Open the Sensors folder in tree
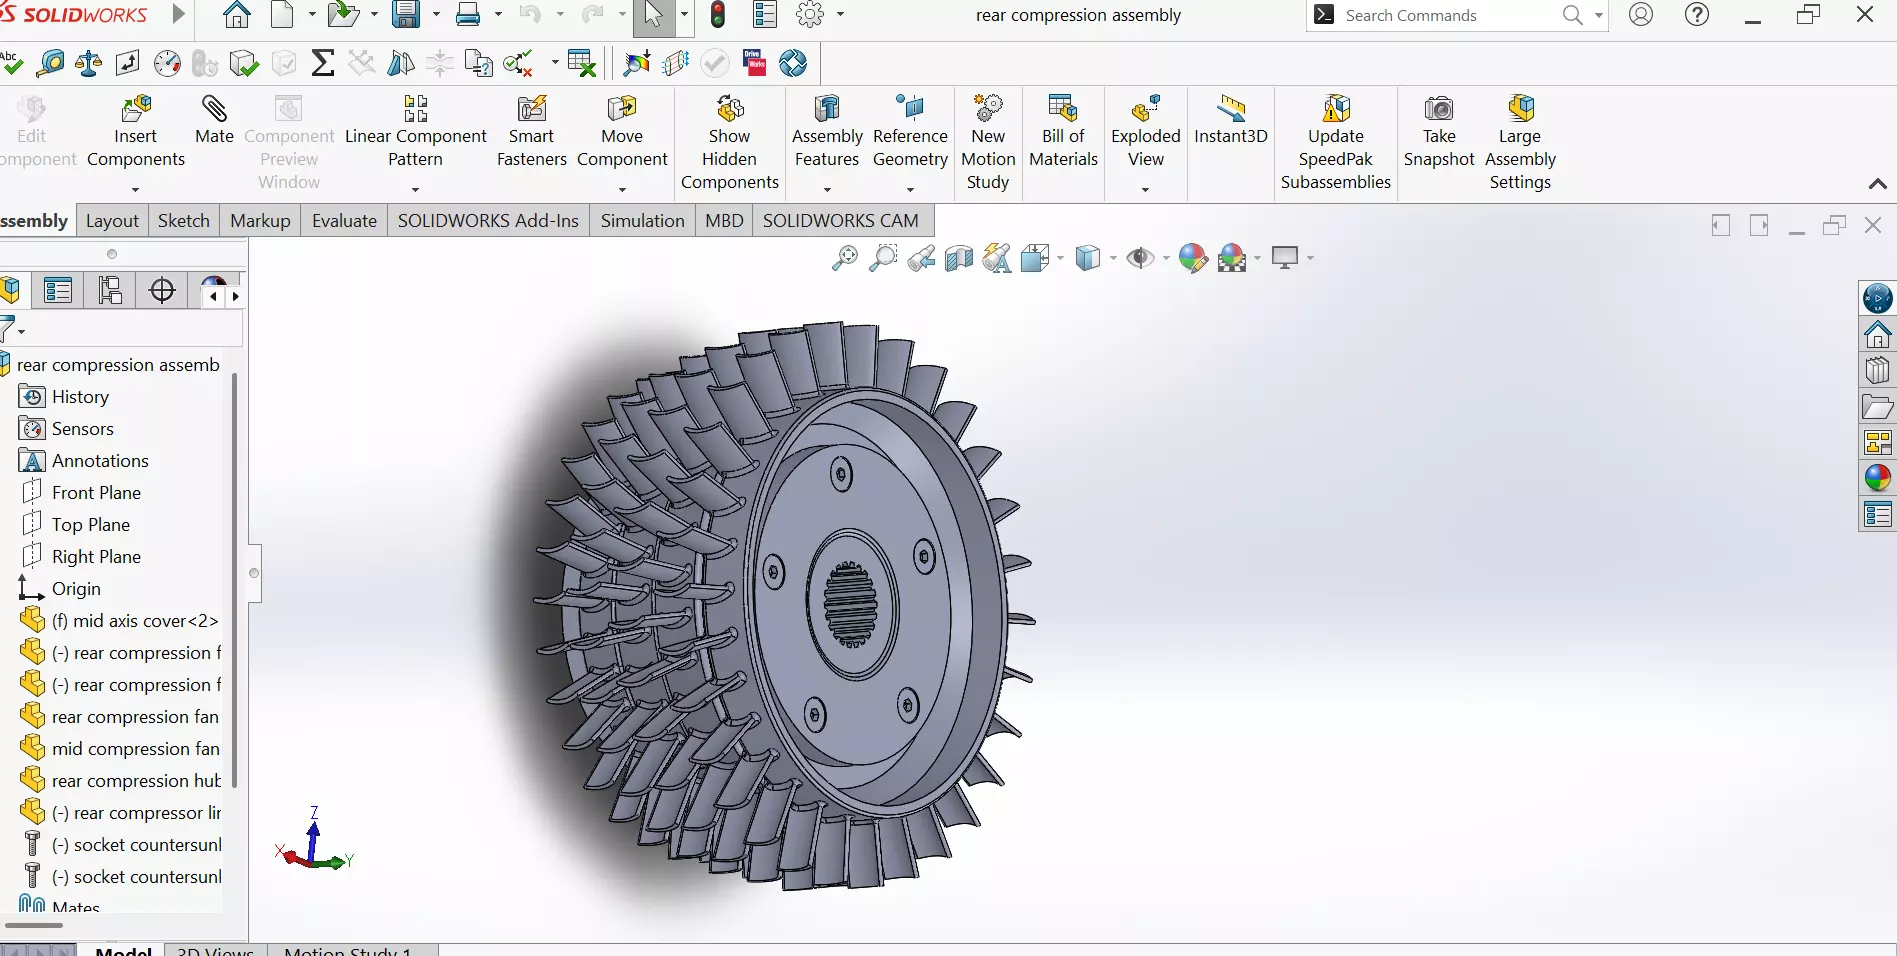 click(x=82, y=429)
